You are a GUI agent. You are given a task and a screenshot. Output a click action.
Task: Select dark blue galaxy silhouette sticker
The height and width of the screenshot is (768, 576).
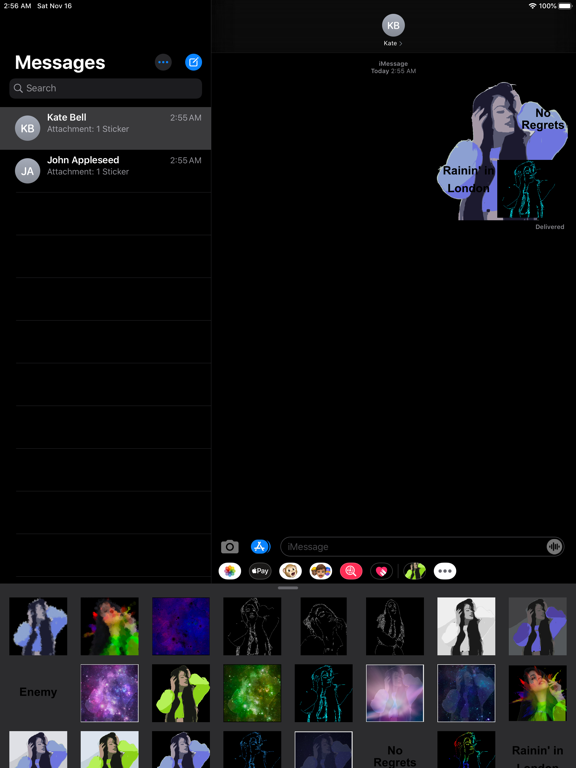tap(466, 693)
